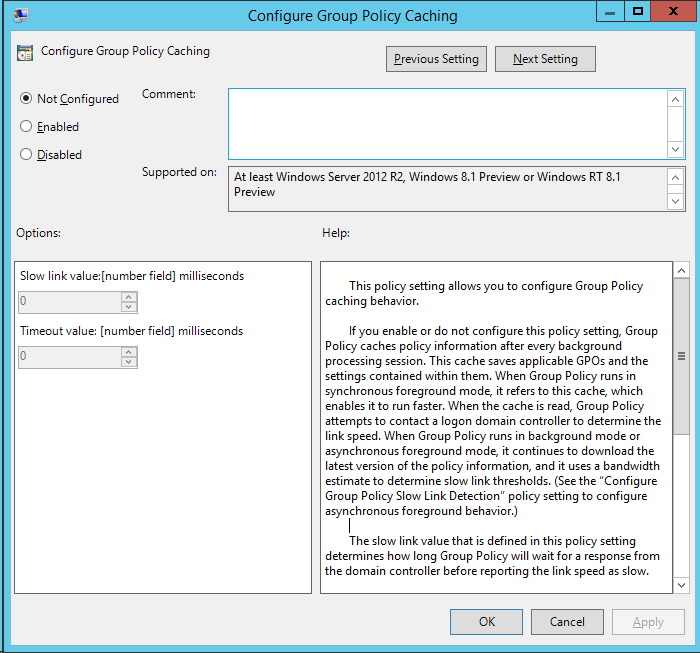Select the Enabled radio button
Image resolution: width=700 pixels, height=653 pixels.
coord(27,127)
